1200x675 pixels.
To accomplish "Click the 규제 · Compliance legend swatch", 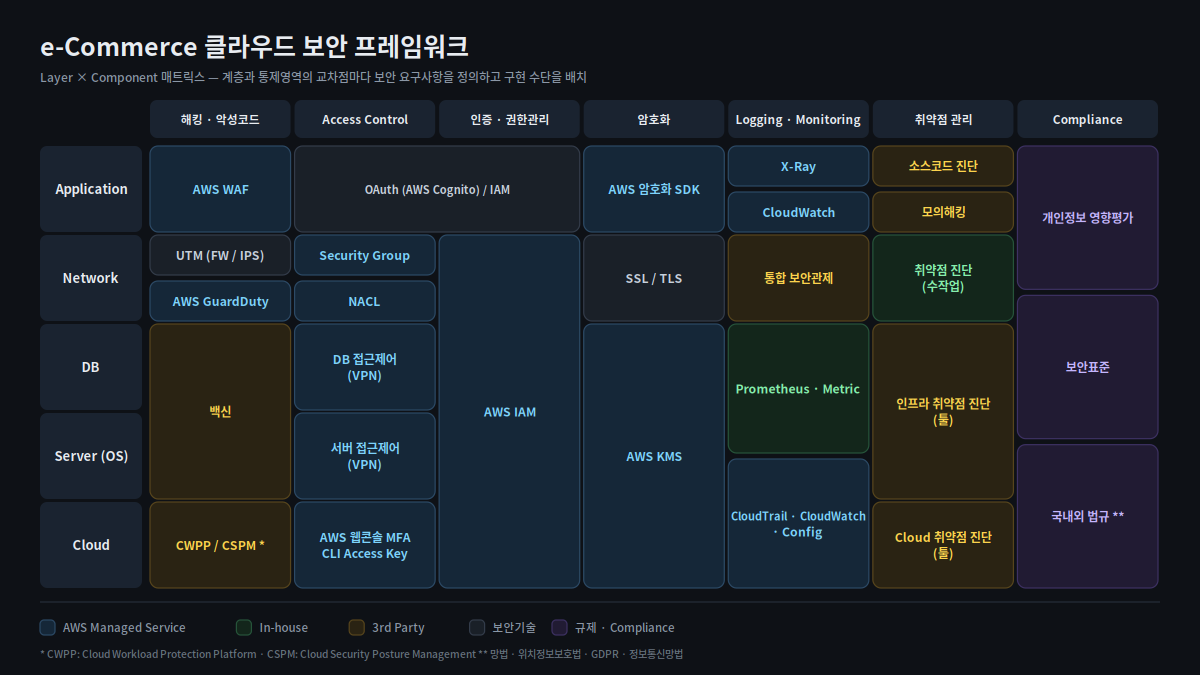I will click(x=560, y=628).
